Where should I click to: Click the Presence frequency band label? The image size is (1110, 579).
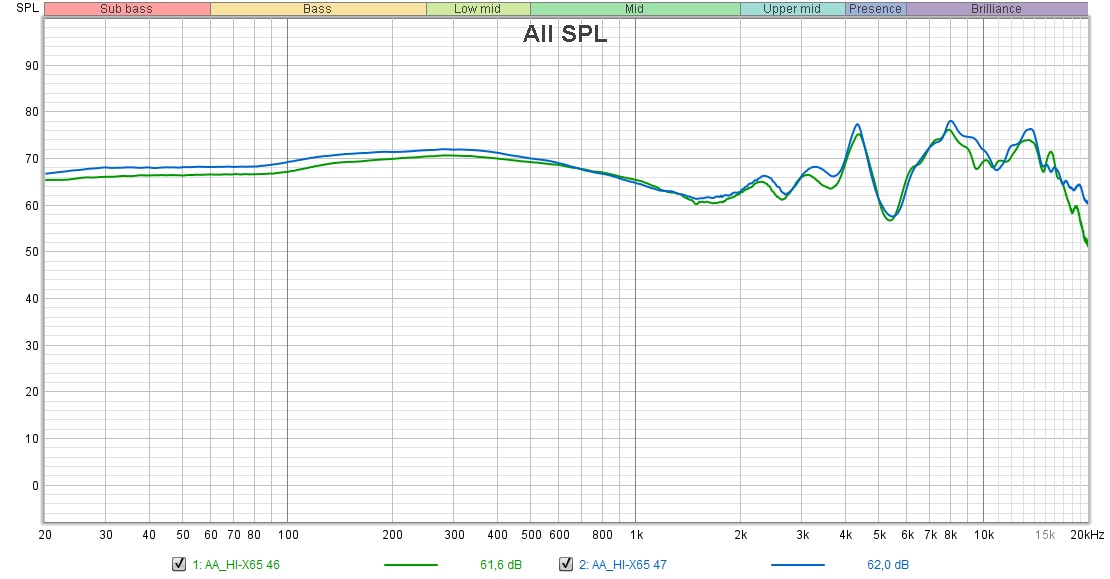point(876,9)
